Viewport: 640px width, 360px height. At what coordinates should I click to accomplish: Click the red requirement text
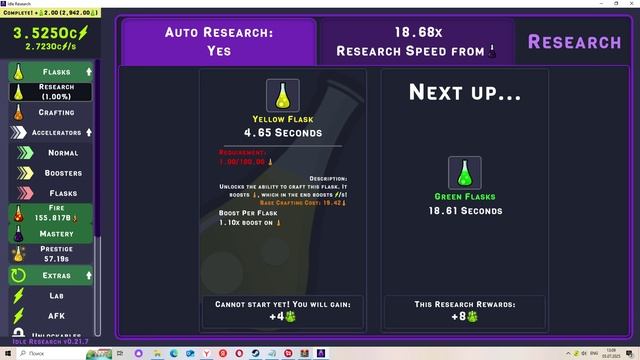245,157
